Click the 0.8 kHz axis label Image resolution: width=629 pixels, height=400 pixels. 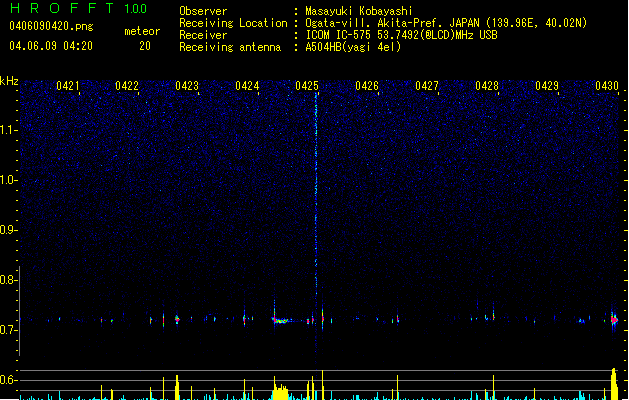pyautogui.click(x=9, y=280)
